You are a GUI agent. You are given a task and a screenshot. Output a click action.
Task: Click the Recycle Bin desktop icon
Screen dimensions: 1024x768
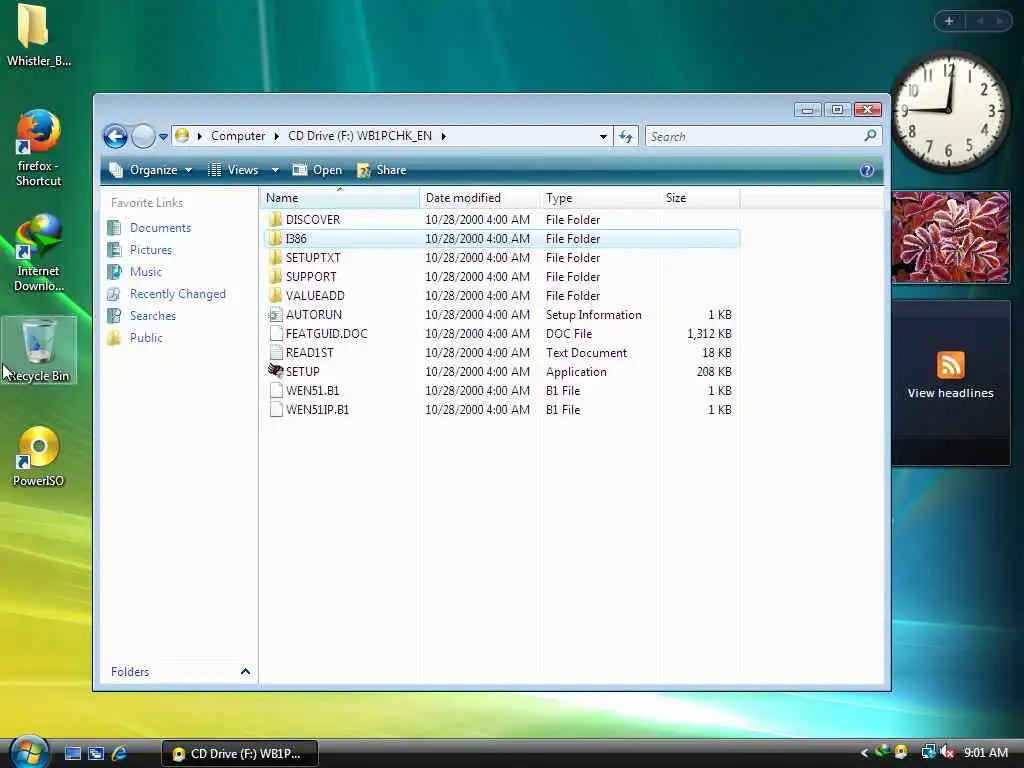click(39, 351)
